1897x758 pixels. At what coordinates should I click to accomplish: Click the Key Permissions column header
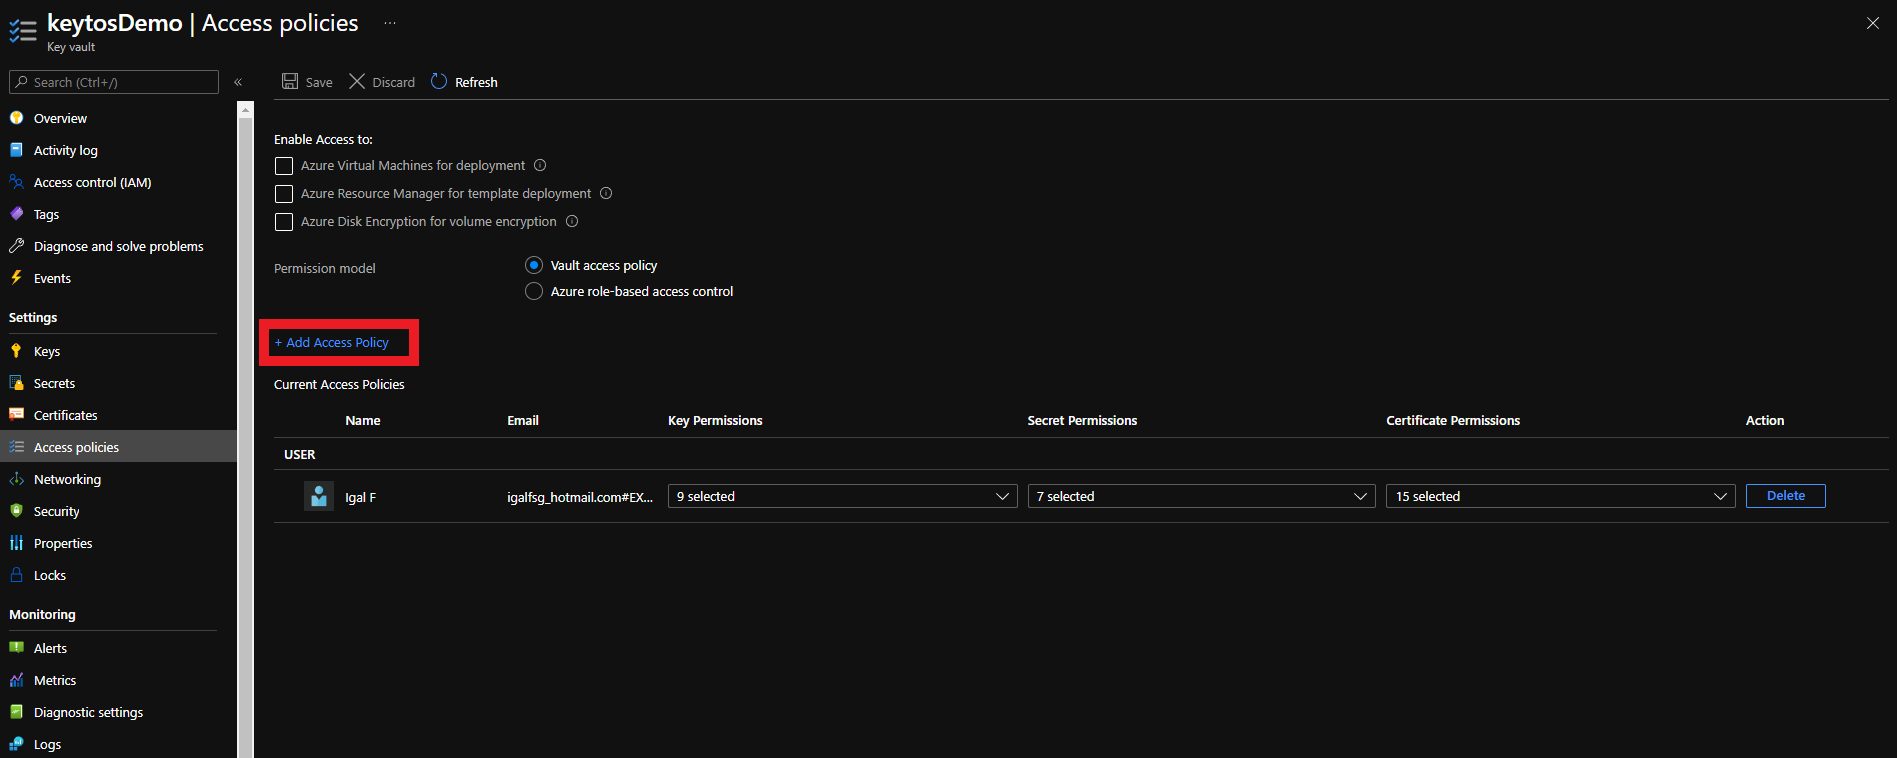point(715,421)
